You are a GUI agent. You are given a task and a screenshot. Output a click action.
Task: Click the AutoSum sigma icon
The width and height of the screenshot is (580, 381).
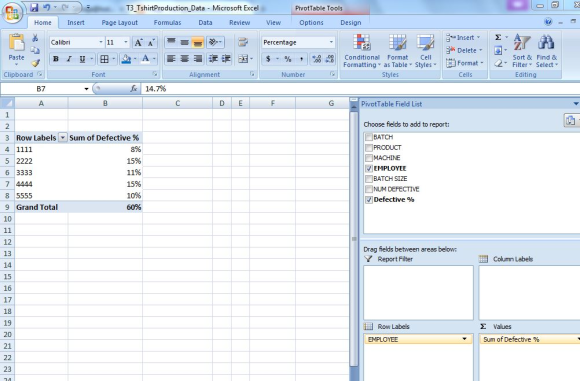(x=498, y=37)
